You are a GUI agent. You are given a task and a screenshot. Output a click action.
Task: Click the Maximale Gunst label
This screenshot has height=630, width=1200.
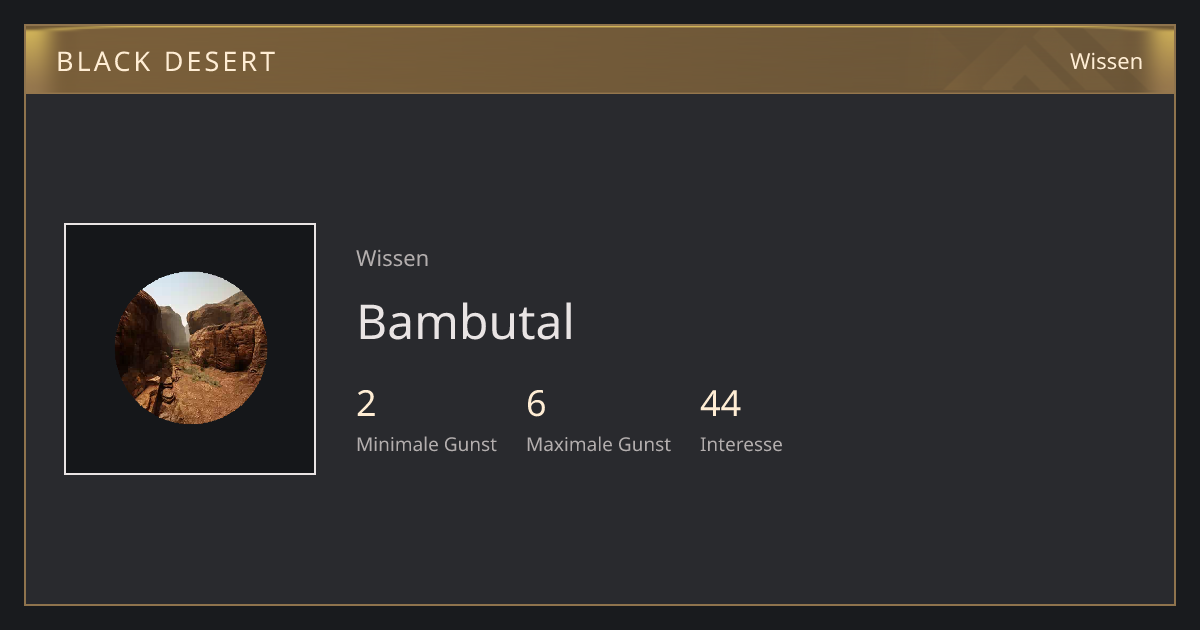click(598, 444)
